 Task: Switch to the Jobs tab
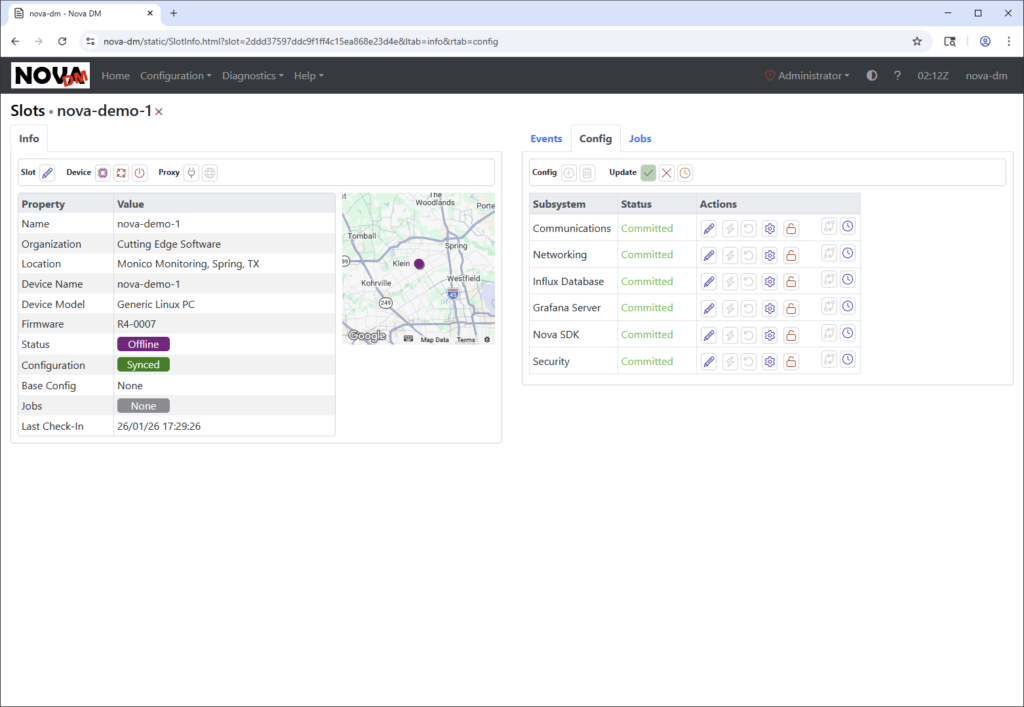click(640, 139)
